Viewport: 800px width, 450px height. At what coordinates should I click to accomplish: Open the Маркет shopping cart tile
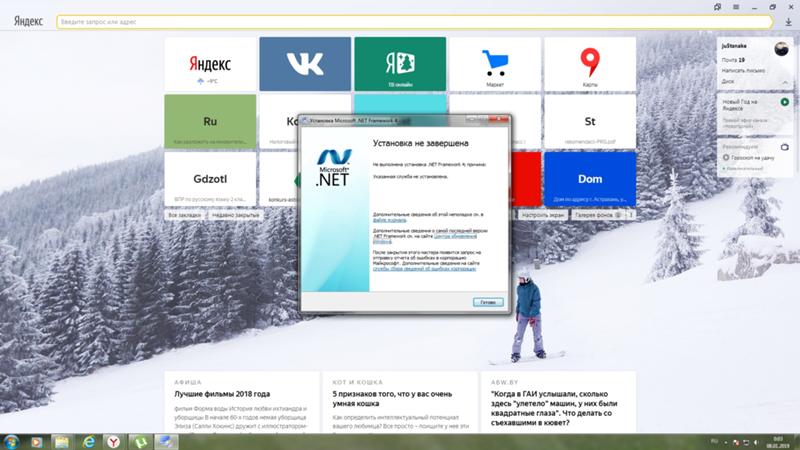pos(495,64)
